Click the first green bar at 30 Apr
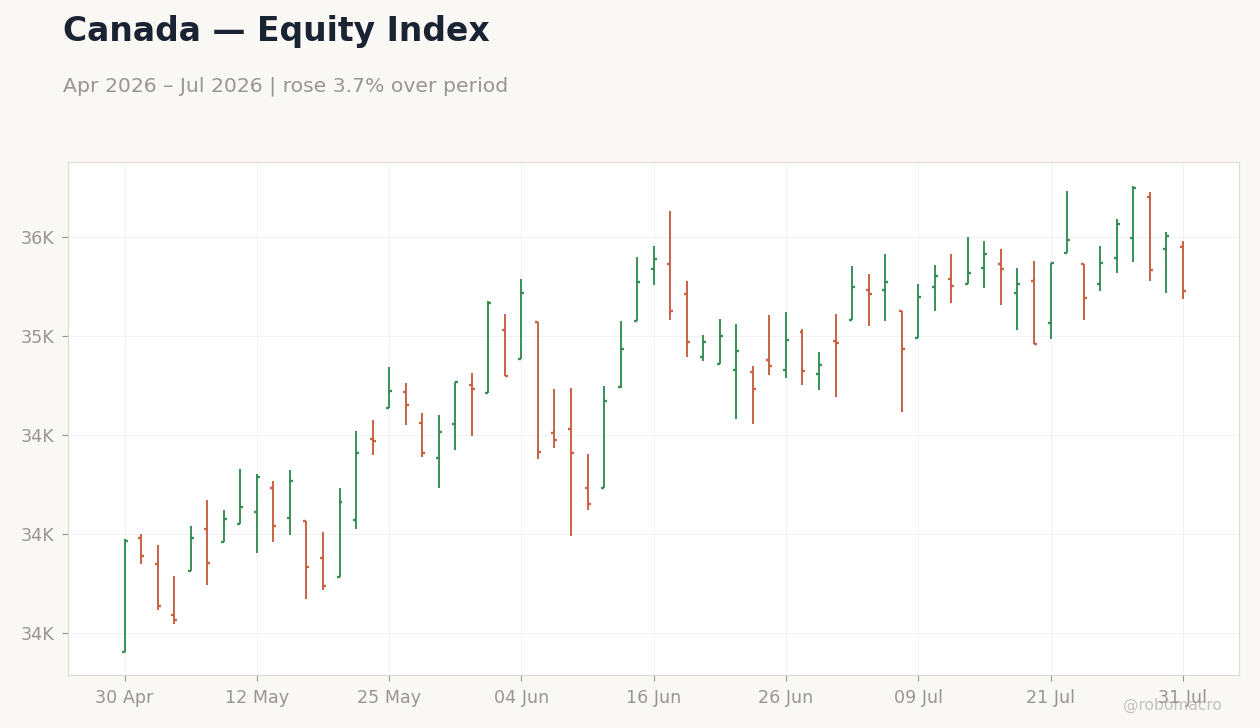The image size is (1260, 728). (x=124, y=596)
